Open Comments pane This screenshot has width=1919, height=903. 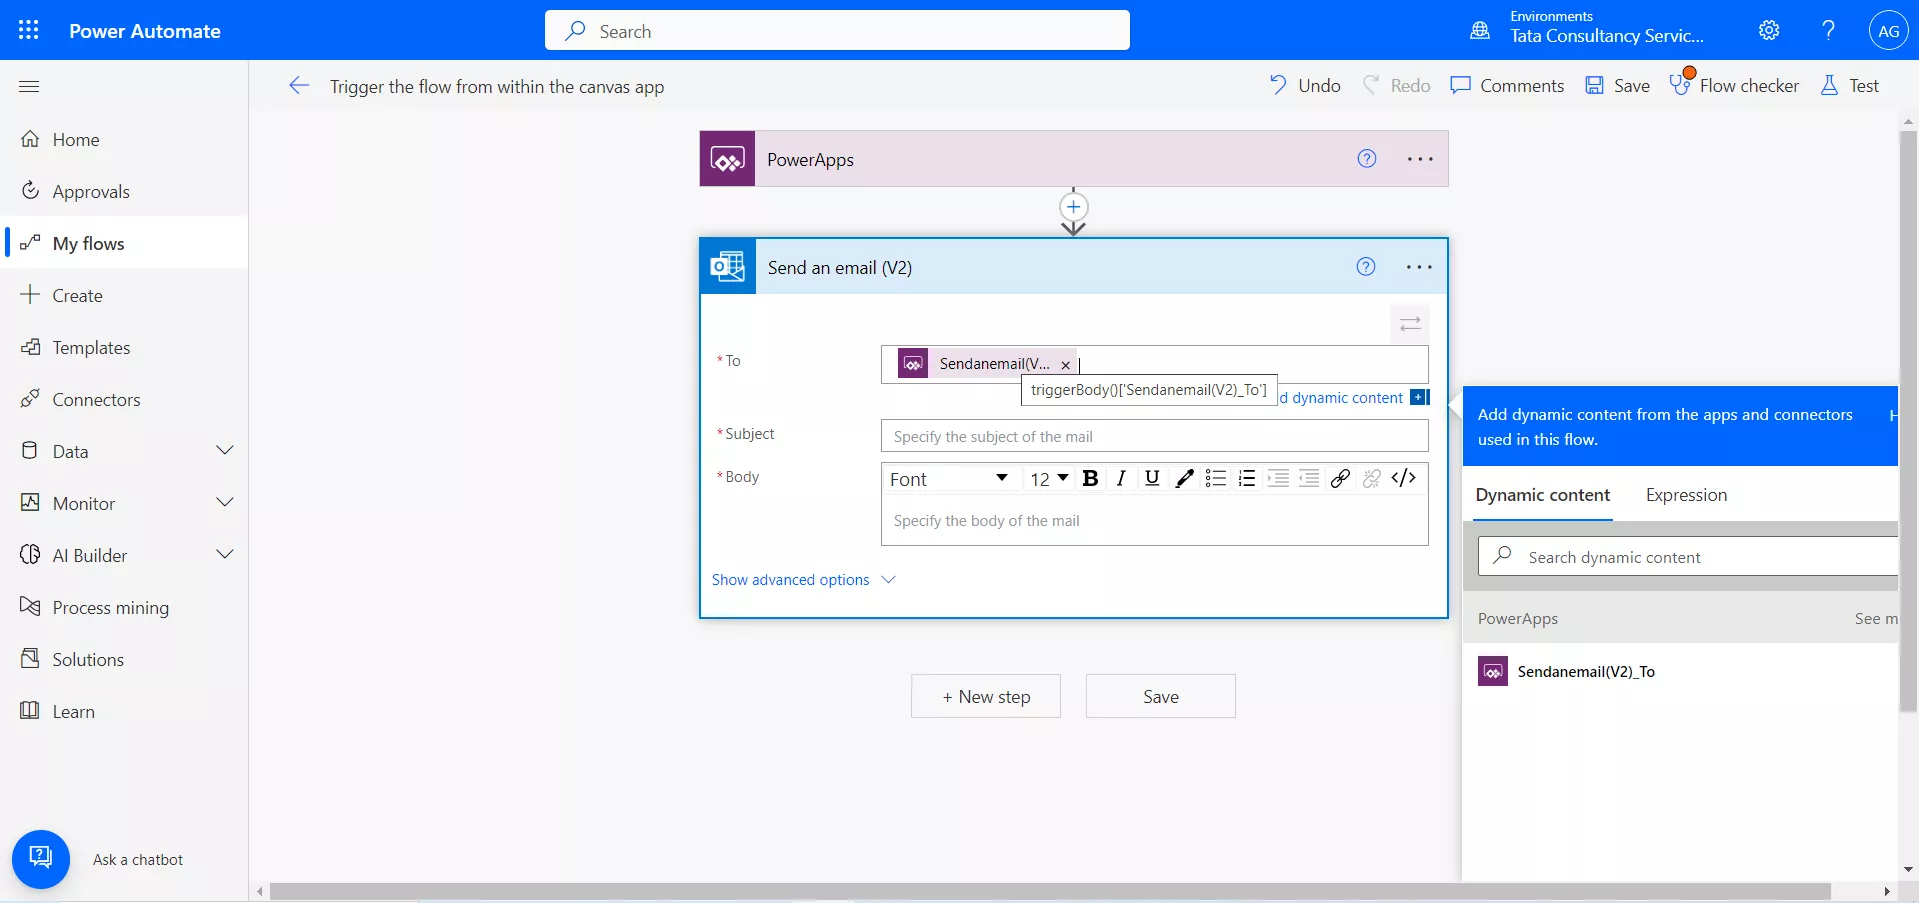[1507, 86]
